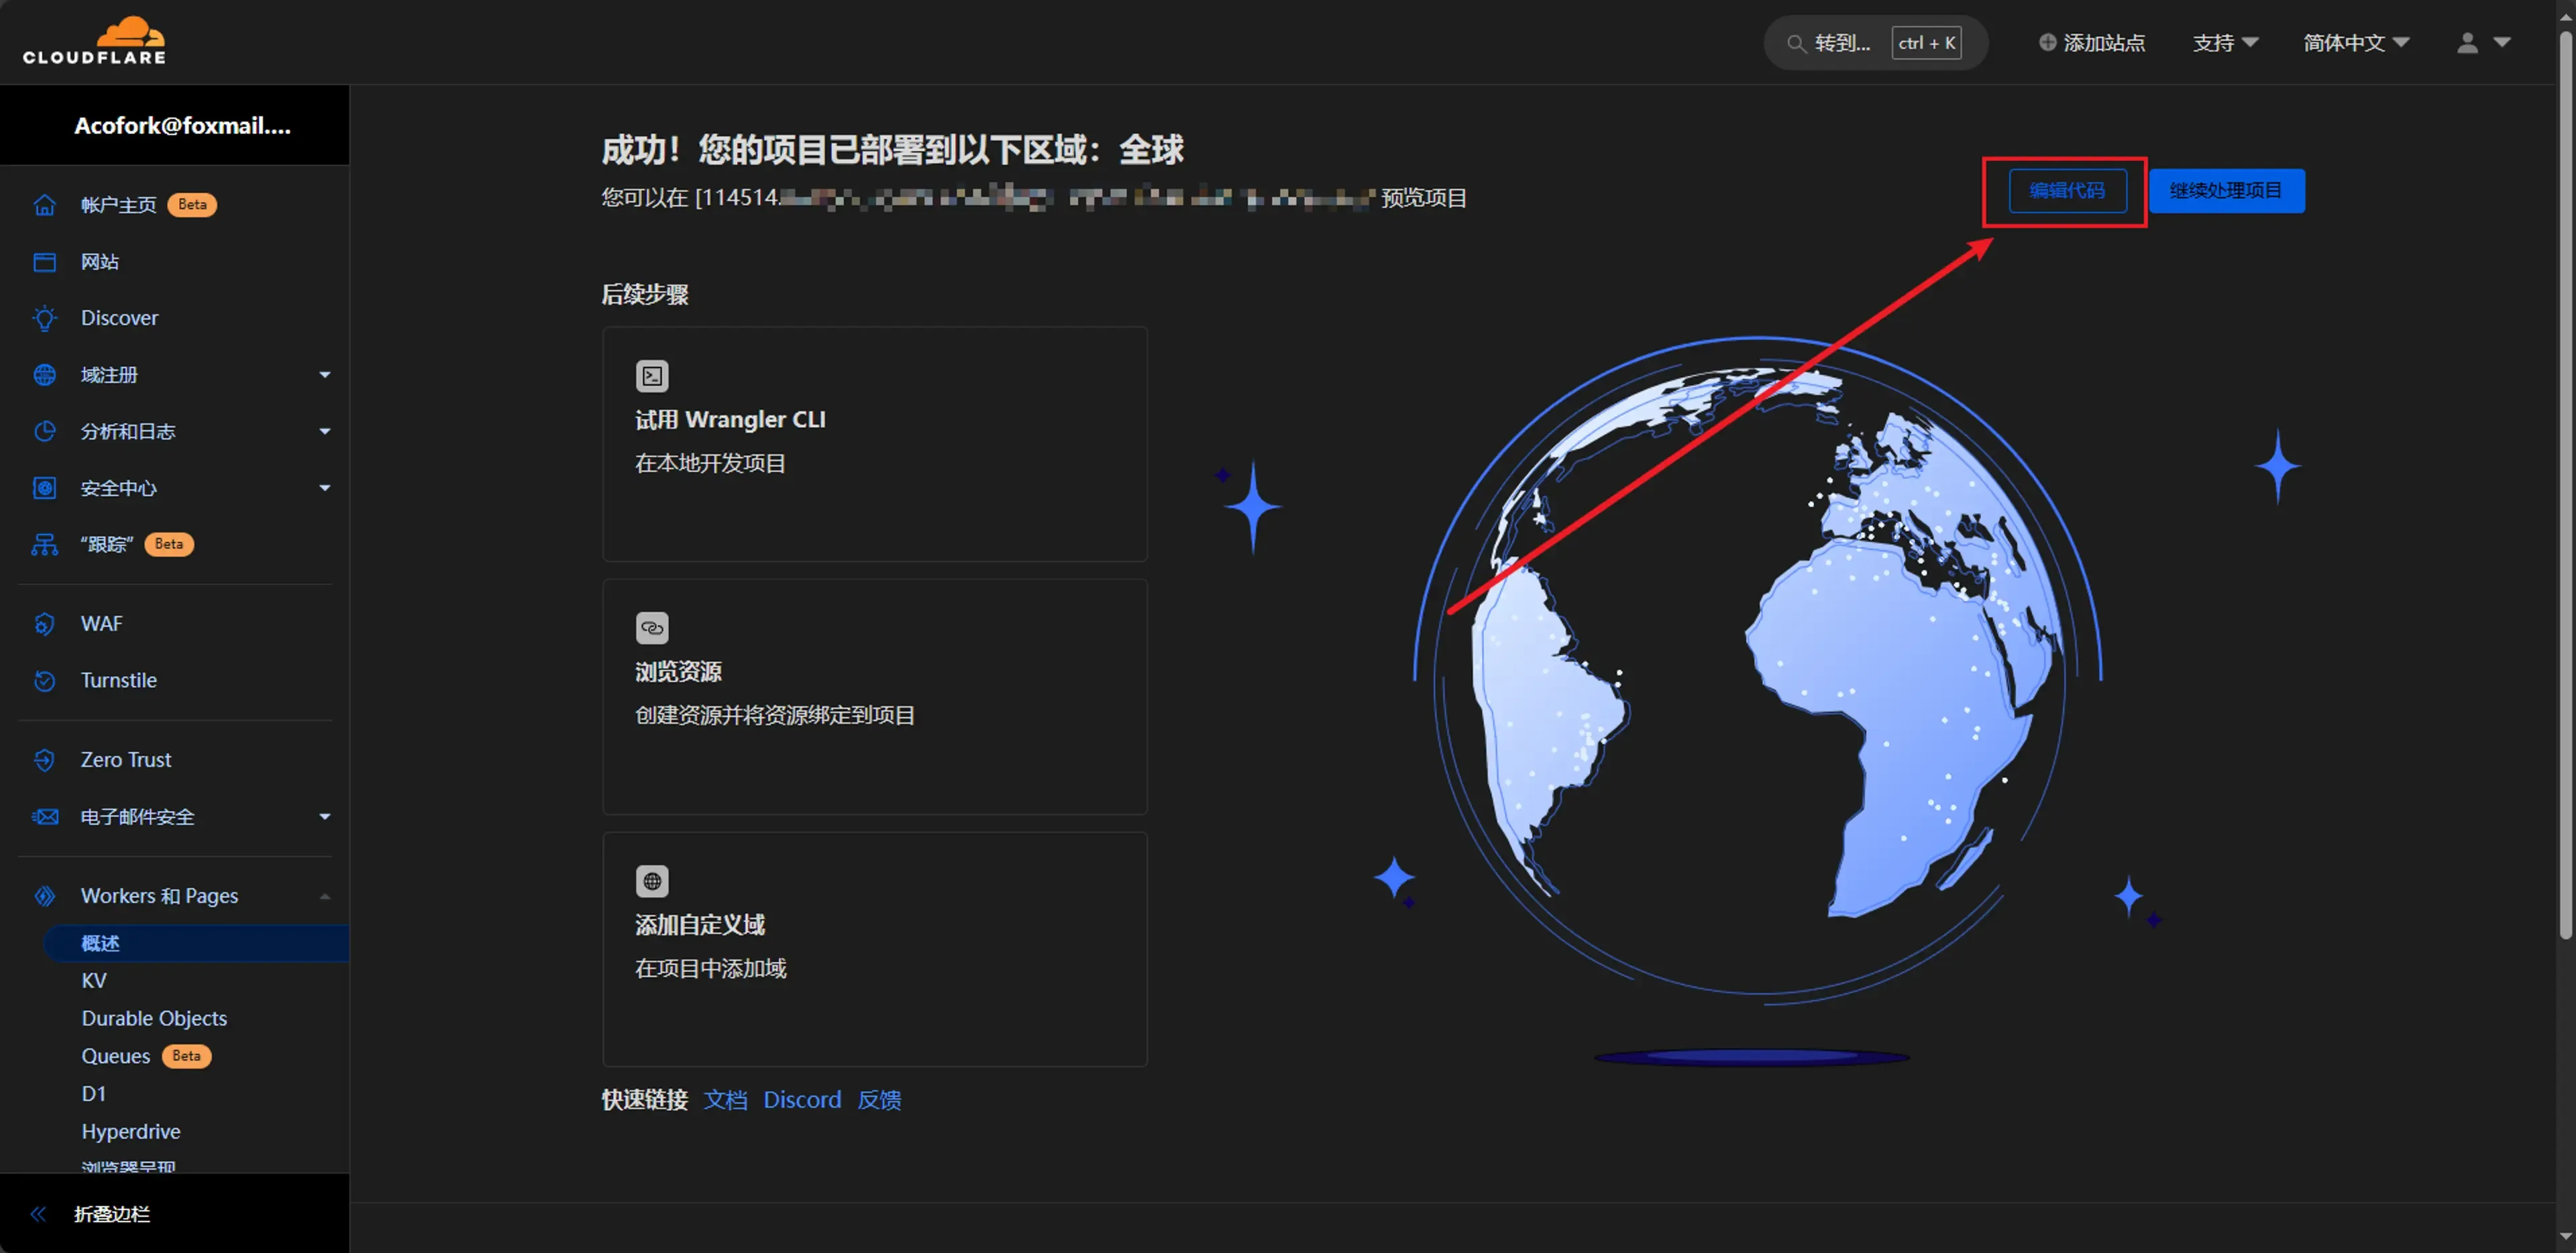Collapse the Workers 和 Pages section
This screenshot has height=1253, width=2576.
coord(324,896)
